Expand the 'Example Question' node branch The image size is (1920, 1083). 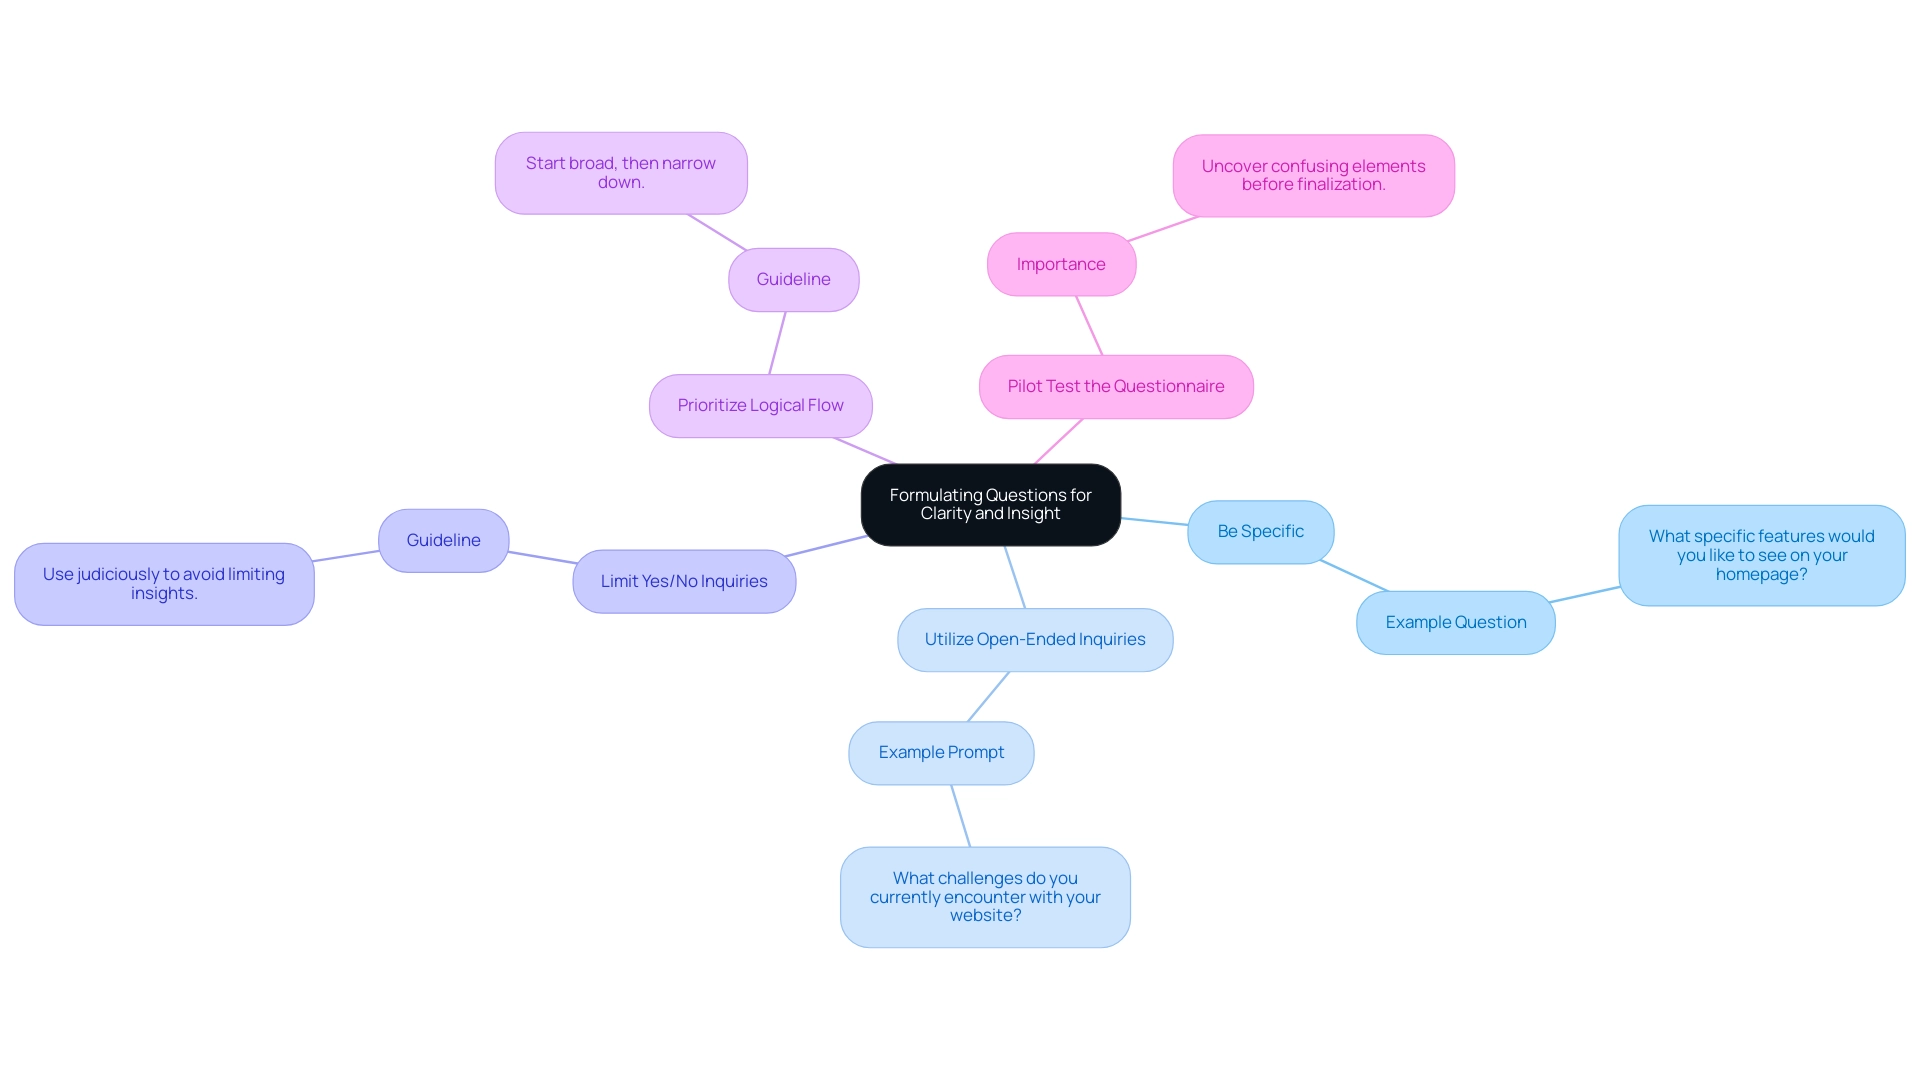coord(1453,620)
